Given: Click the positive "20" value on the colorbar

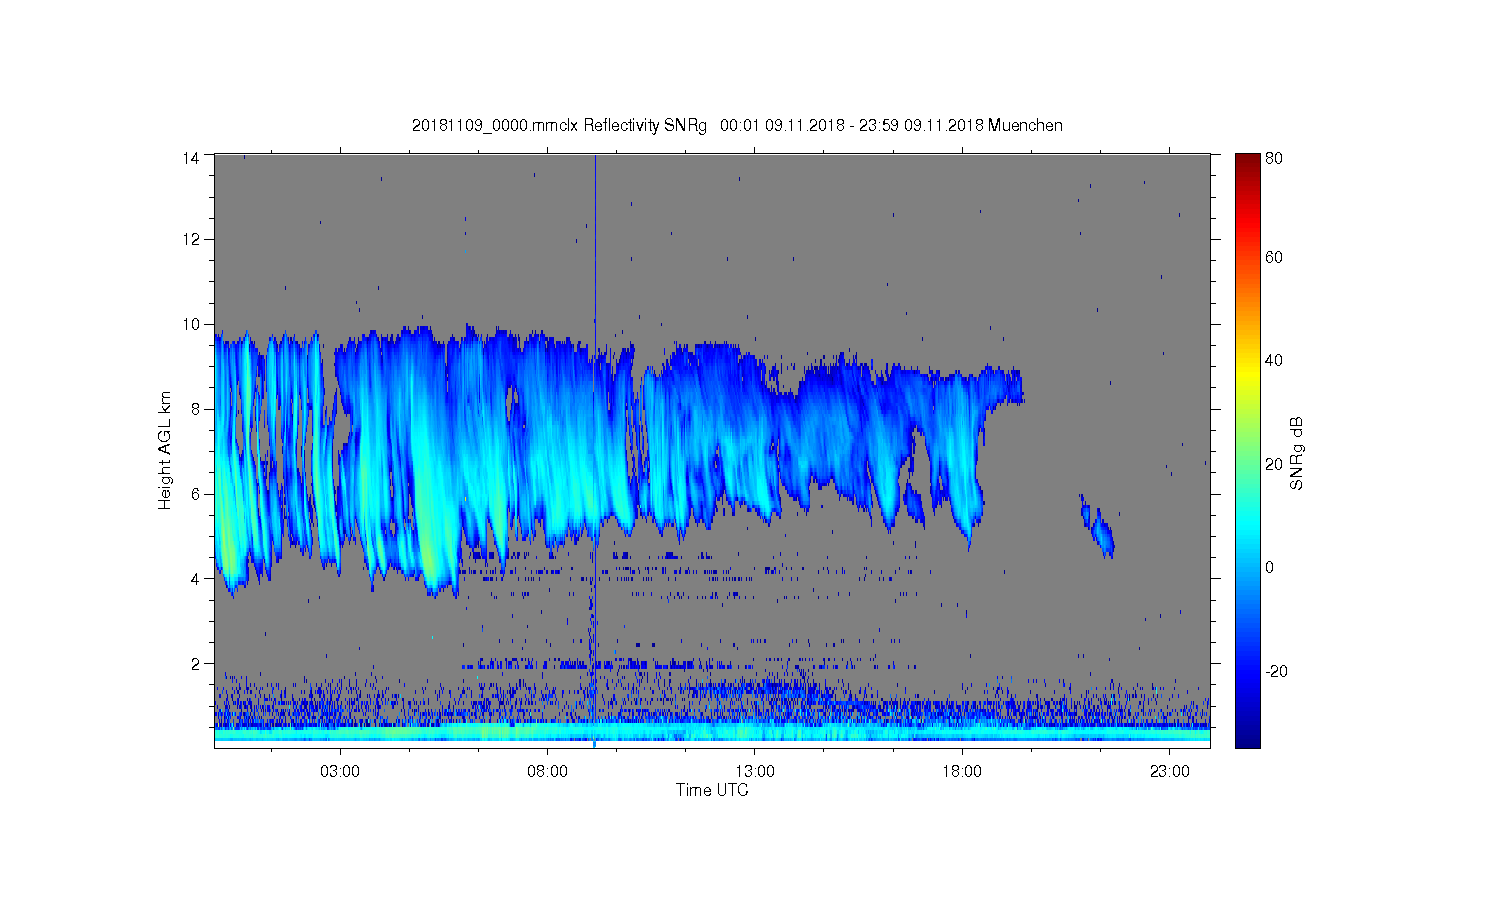Looking at the screenshot, I should [1274, 464].
